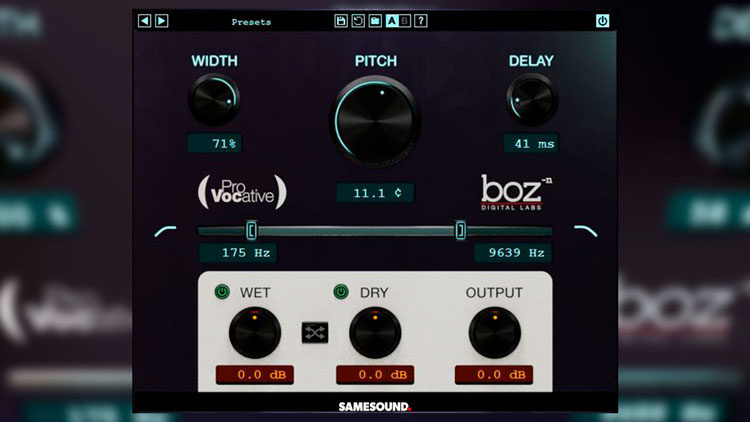
Task: Click the low-pass filter shape icon
Action: tap(585, 231)
